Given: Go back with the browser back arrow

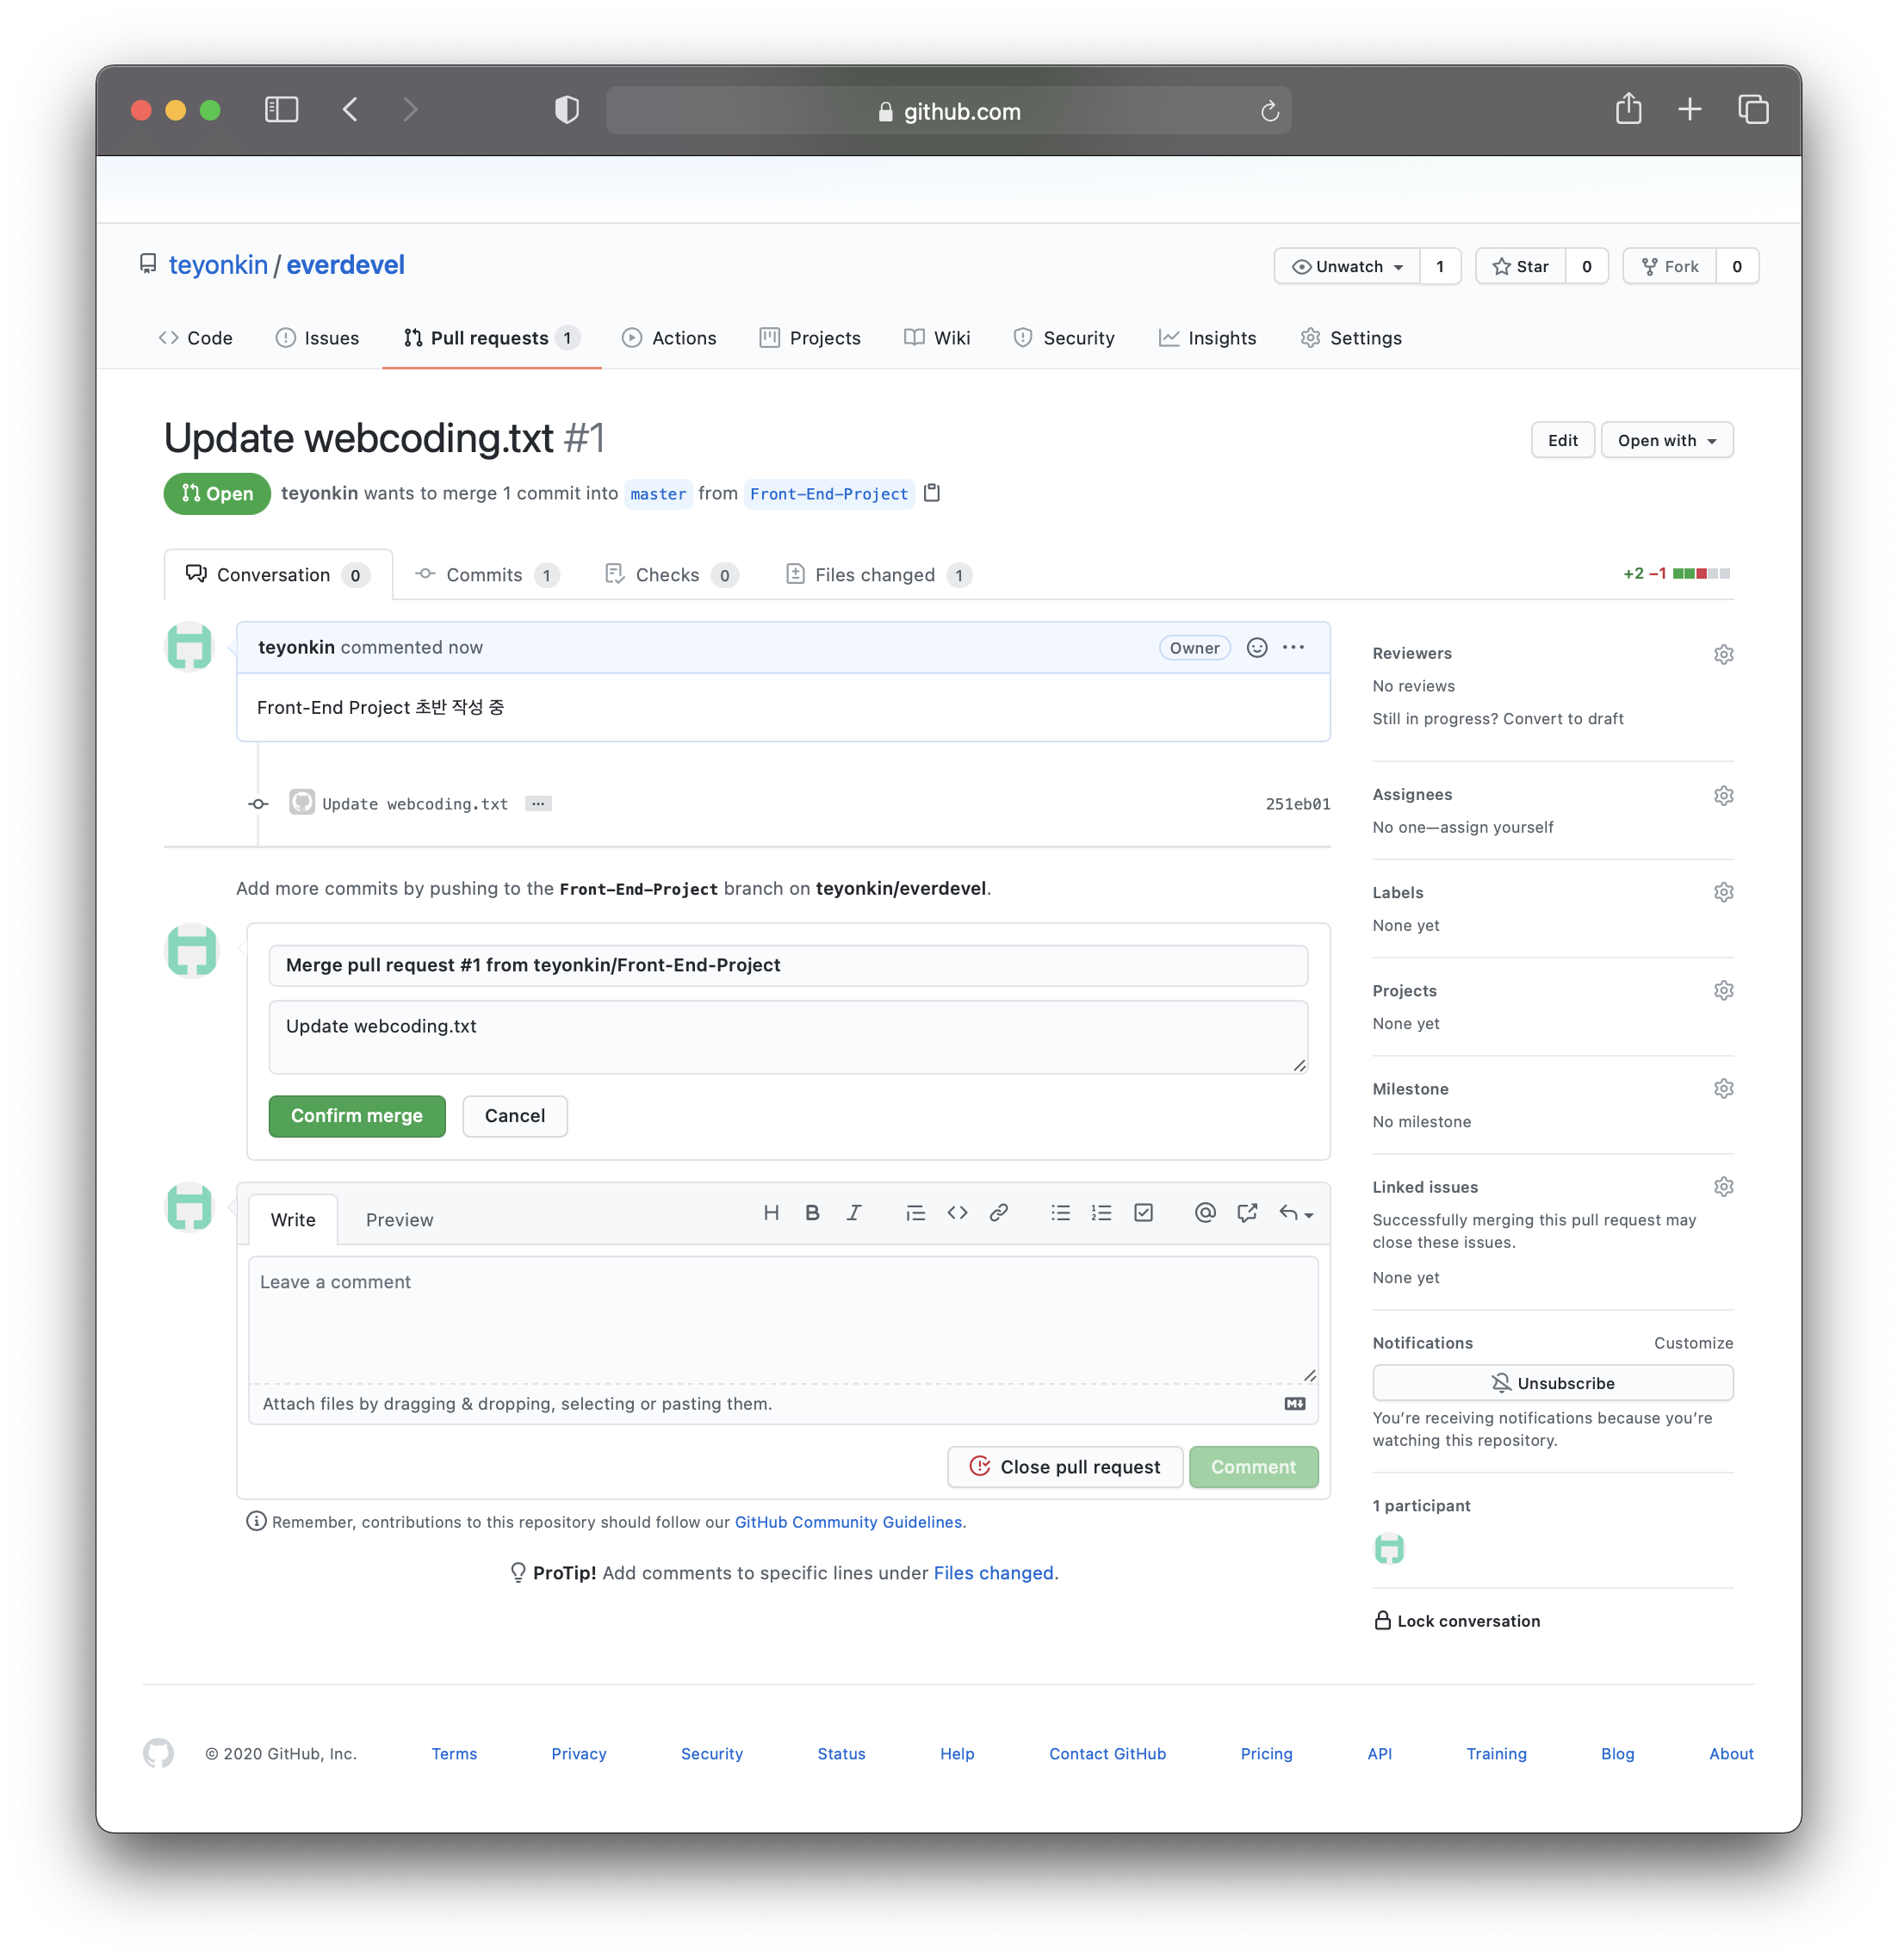Looking at the screenshot, I should 350,110.
